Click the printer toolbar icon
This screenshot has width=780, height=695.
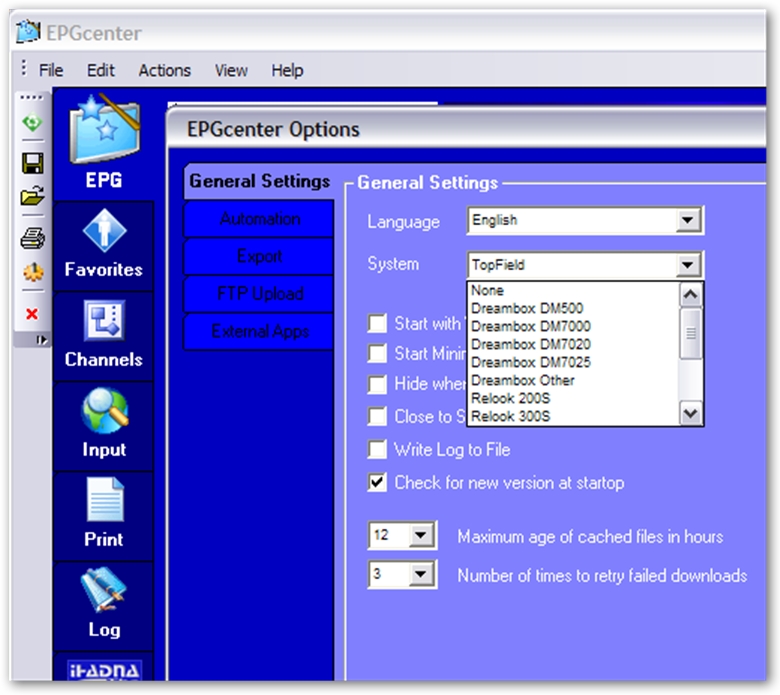pyautogui.click(x=32, y=238)
